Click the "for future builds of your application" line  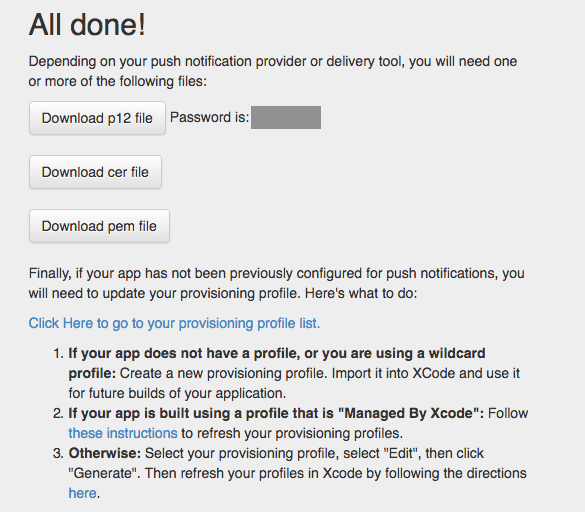[177, 393]
